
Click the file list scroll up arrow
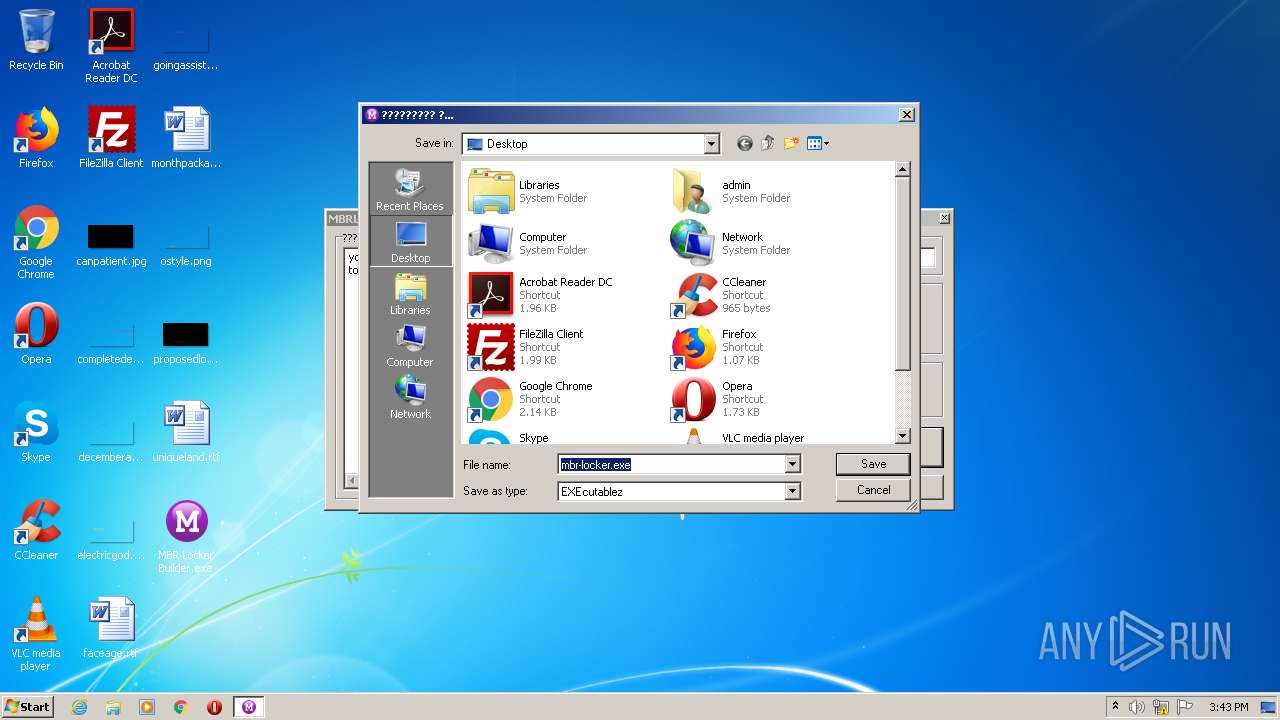click(x=903, y=170)
